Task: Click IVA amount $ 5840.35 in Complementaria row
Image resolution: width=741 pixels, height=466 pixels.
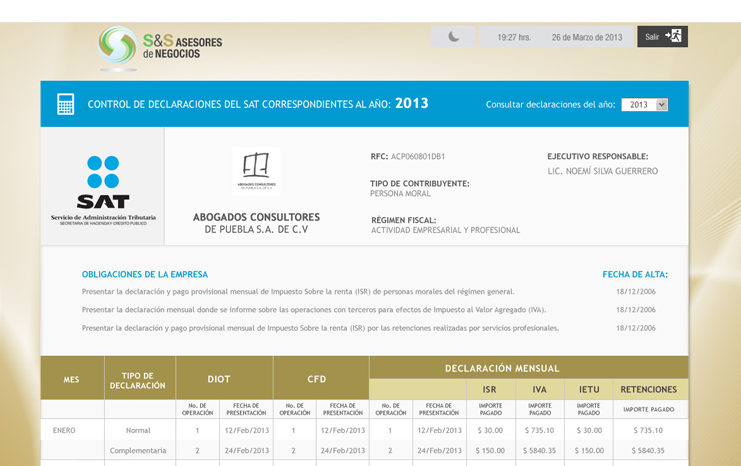Action: 539,451
